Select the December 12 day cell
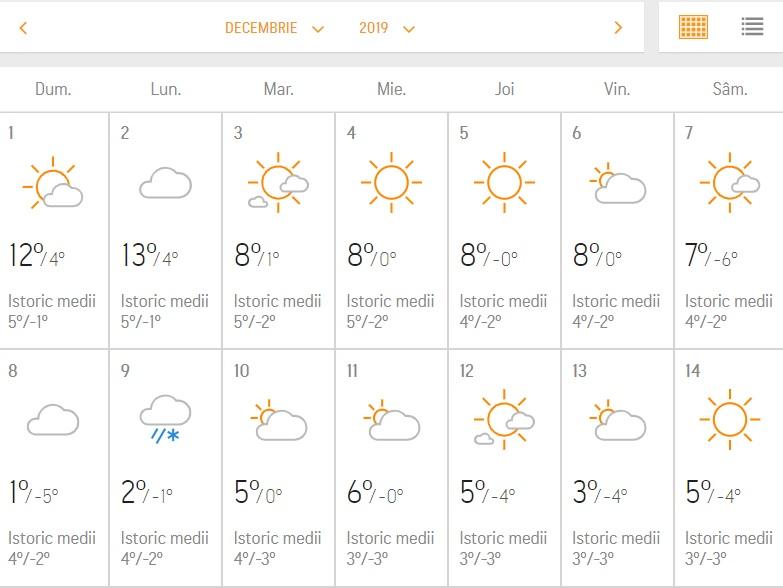Viewport: 783px width, 588px height. (x=504, y=466)
